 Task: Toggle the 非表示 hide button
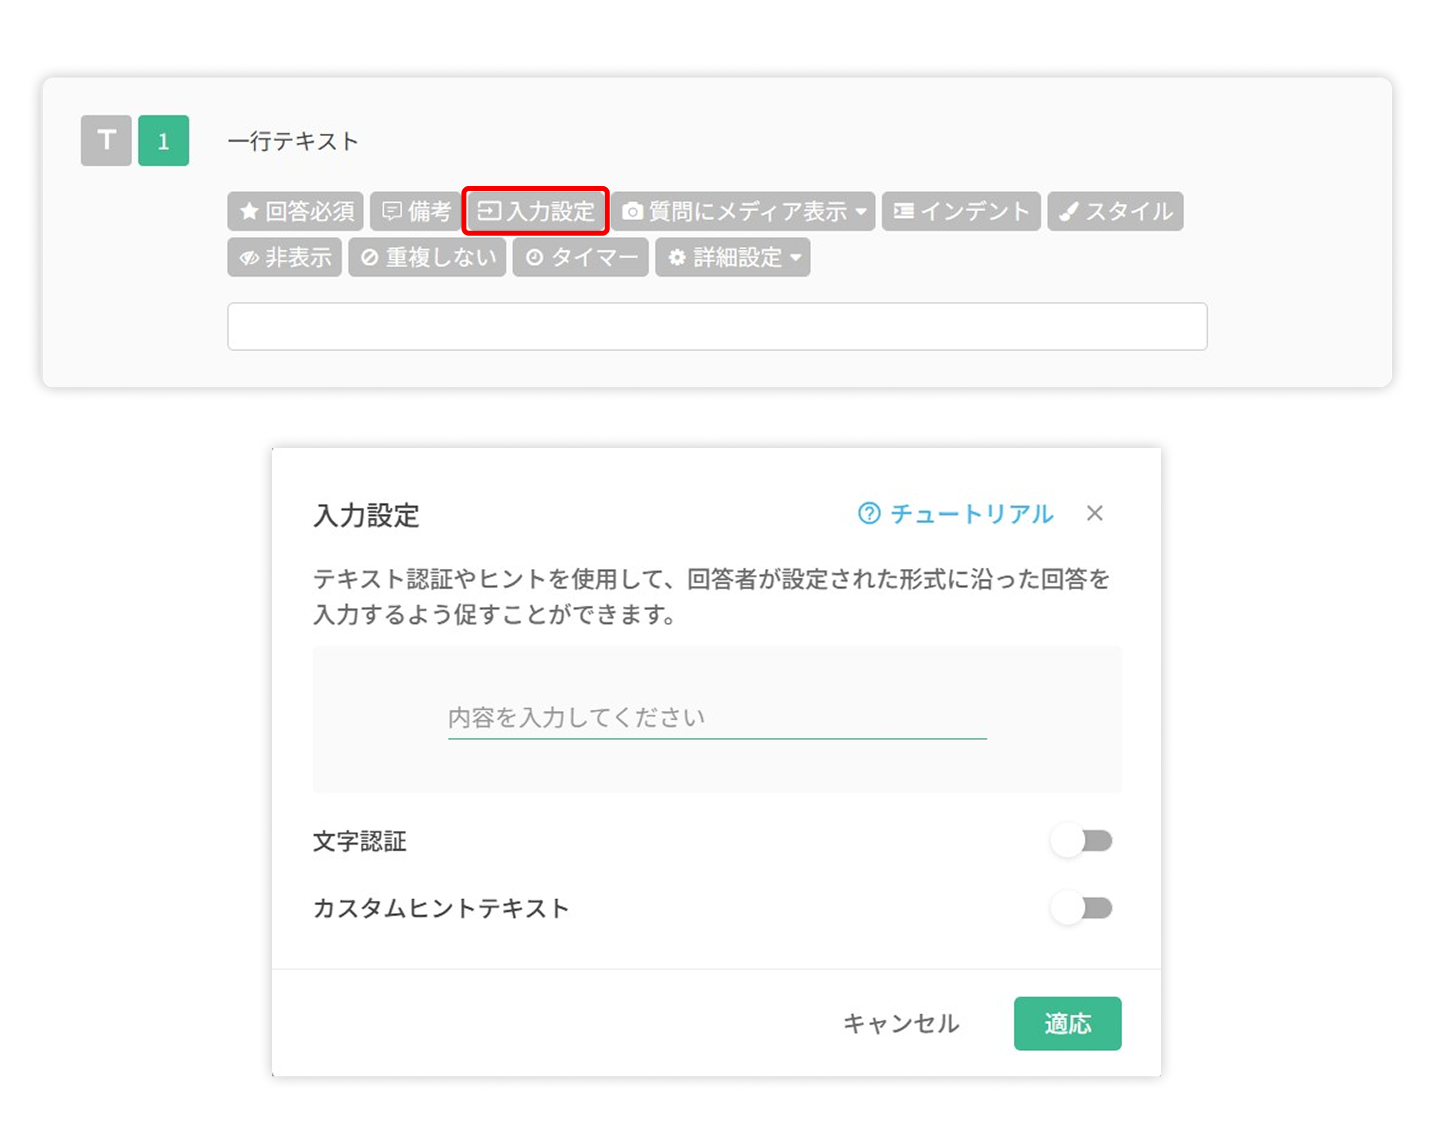[285, 257]
